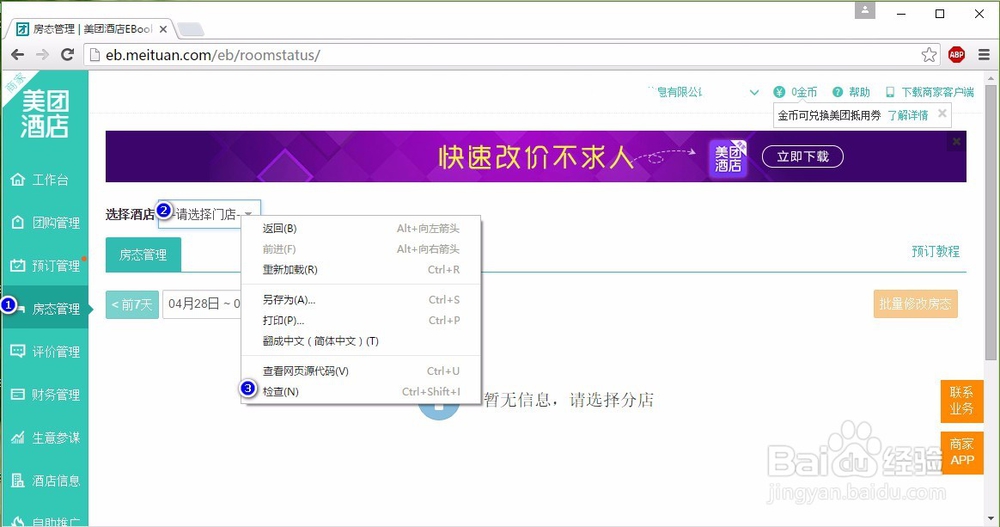Click the browser forward arrow
This screenshot has height=527, width=1000.
click(42, 55)
